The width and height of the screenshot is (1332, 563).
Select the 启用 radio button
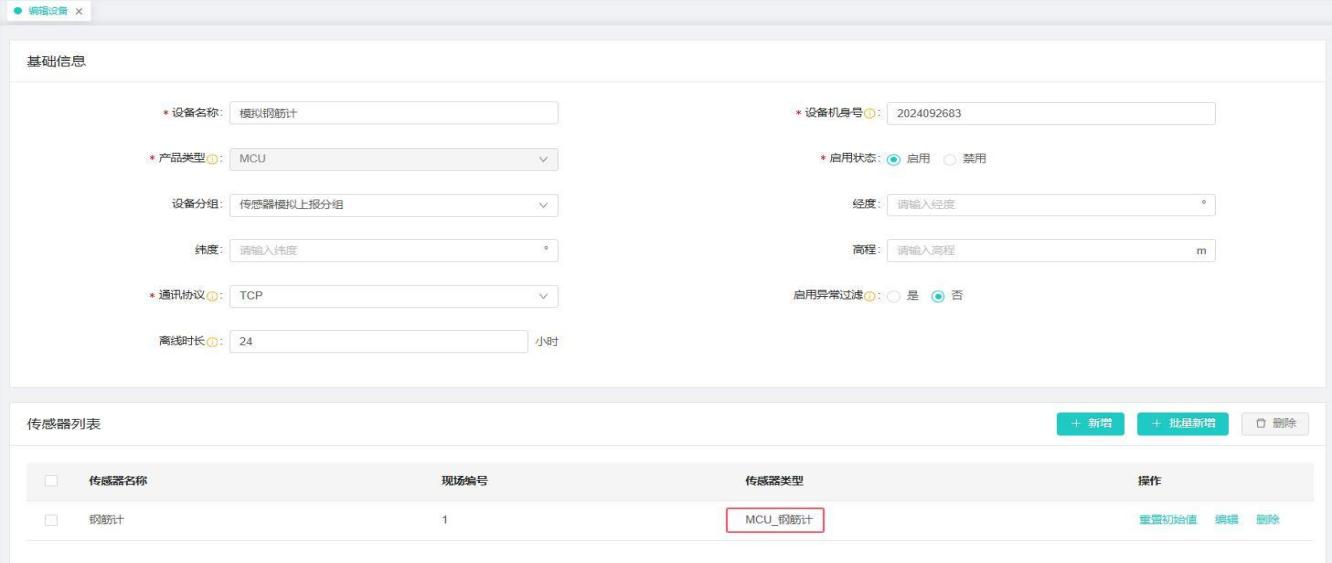click(894, 159)
